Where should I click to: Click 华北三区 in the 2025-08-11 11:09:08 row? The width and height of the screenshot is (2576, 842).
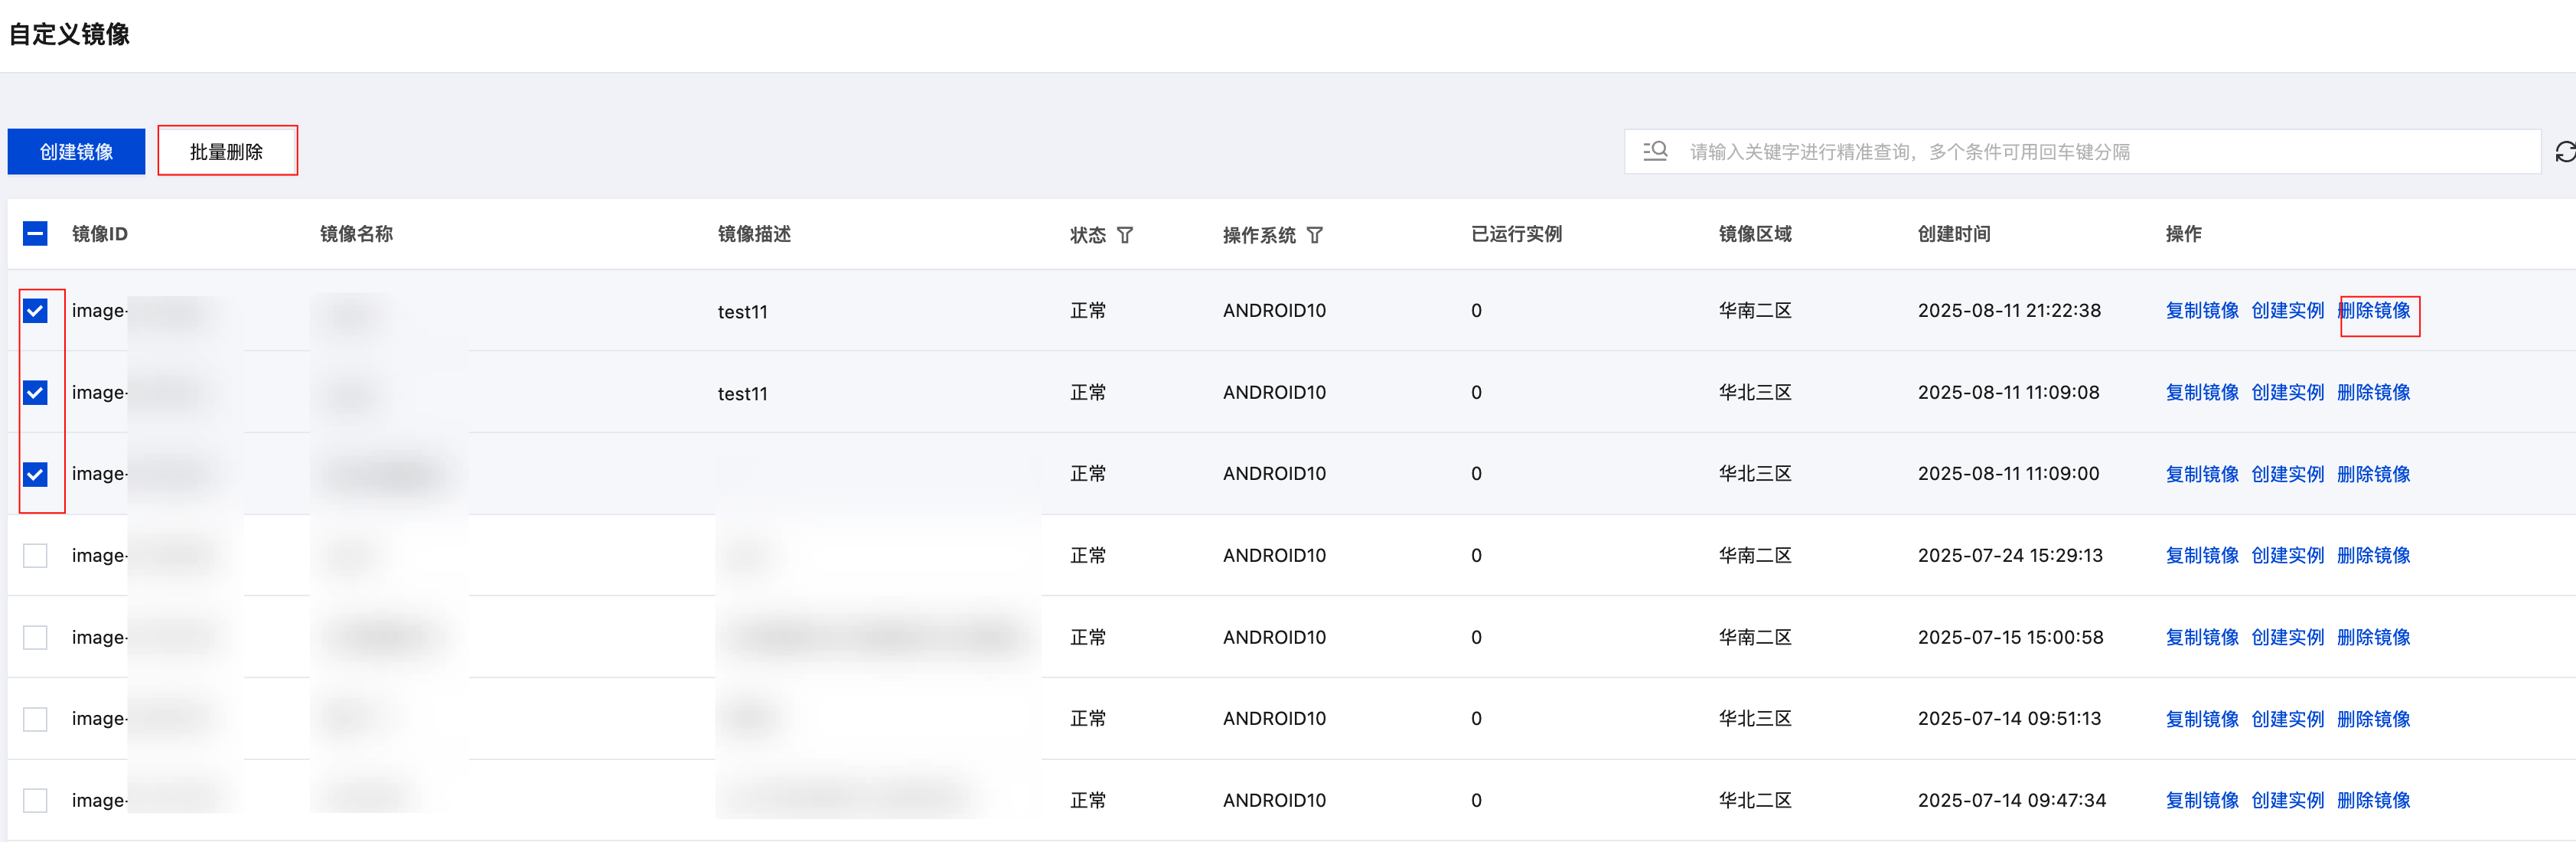(x=1755, y=392)
